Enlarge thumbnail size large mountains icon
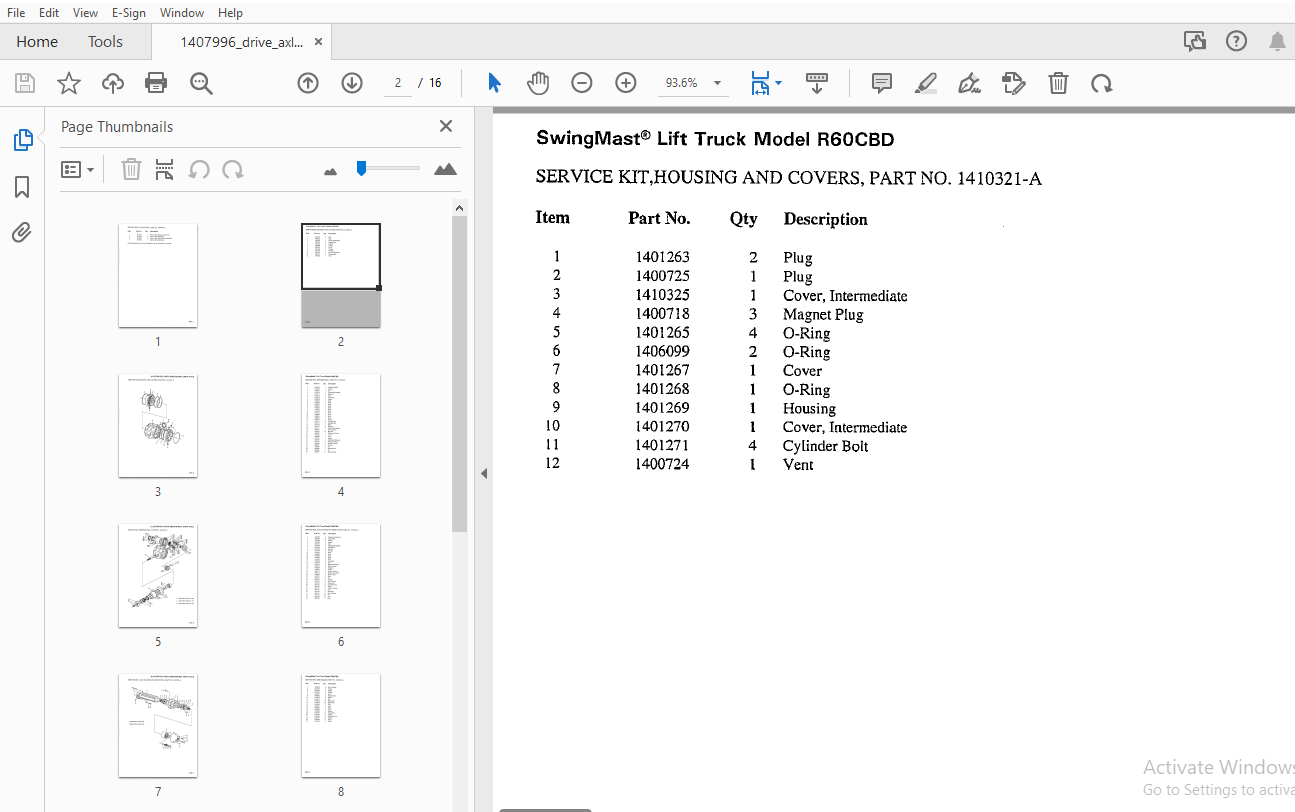 coord(446,170)
